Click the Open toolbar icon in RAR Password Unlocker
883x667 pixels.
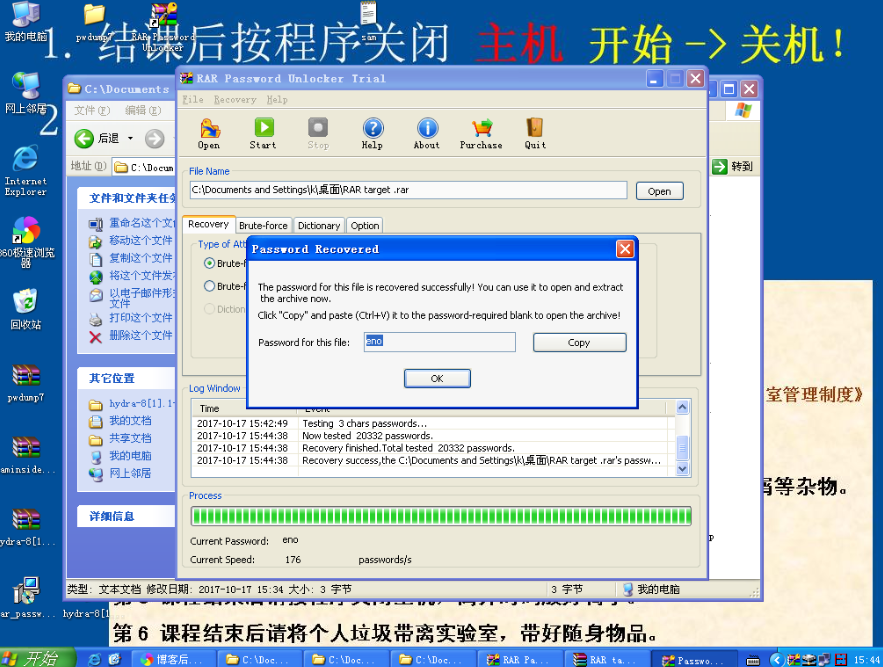pos(209,134)
